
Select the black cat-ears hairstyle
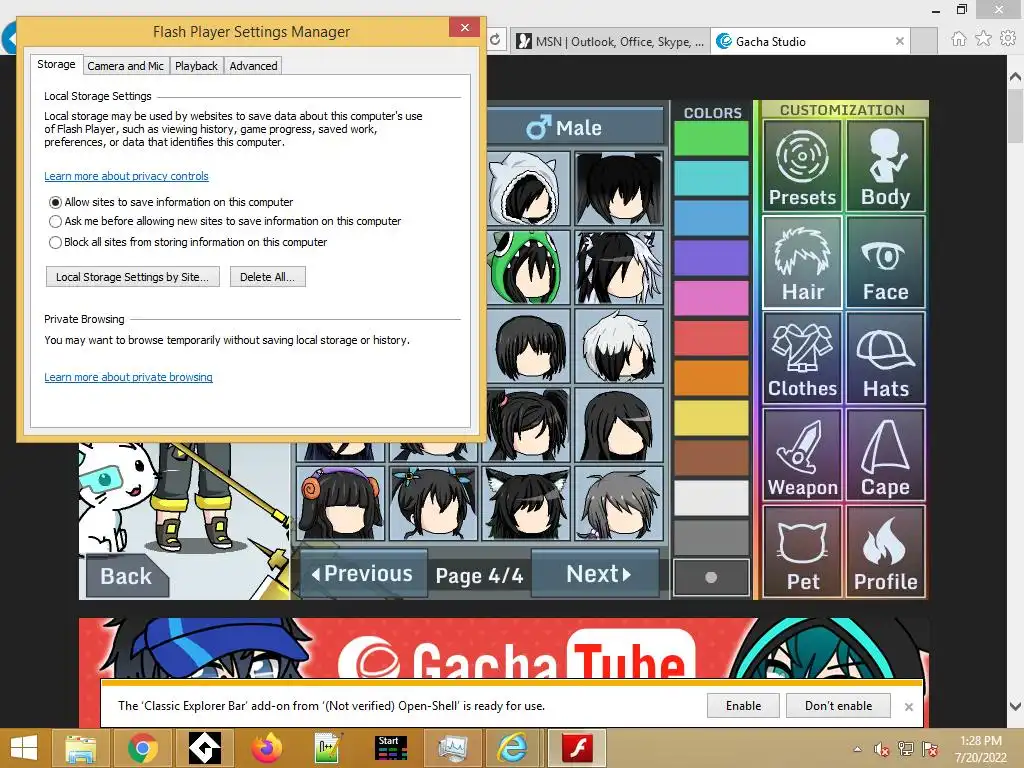point(527,503)
